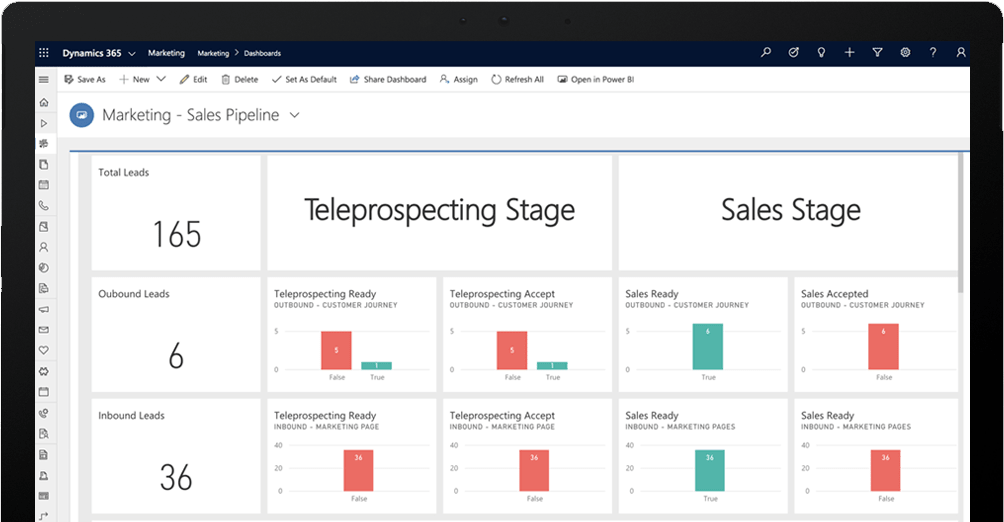
Task: Click the play-triangle sidebar icon
Action: click(44, 123)
